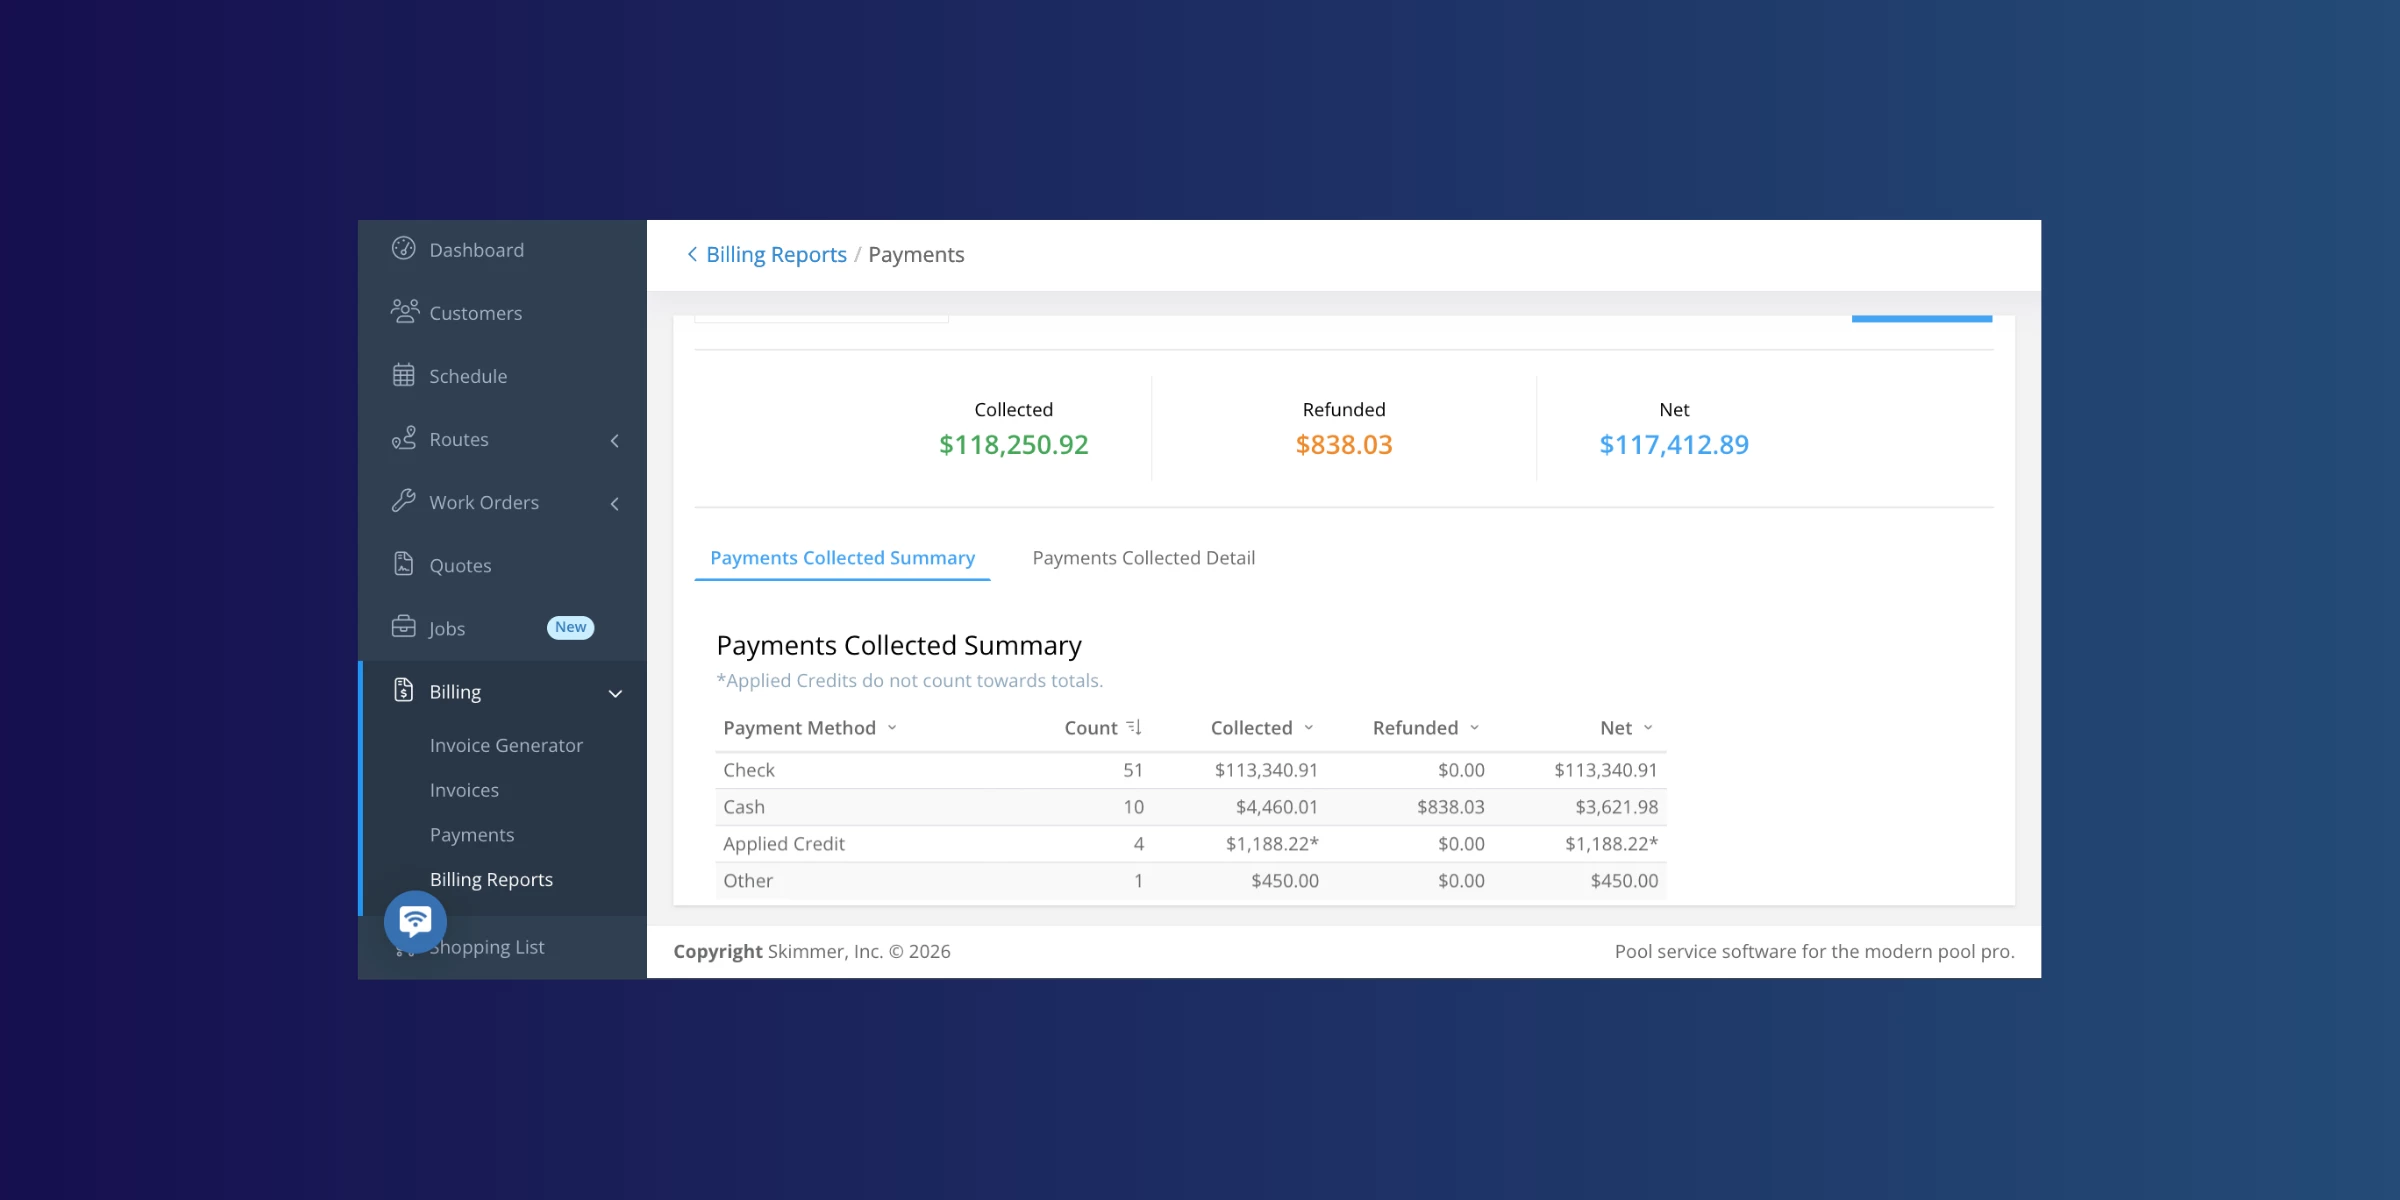Viewport: 2400px width, 1200px height.
Task: Collapse the Billing menu chevron
Action: (x=615, y=693)
